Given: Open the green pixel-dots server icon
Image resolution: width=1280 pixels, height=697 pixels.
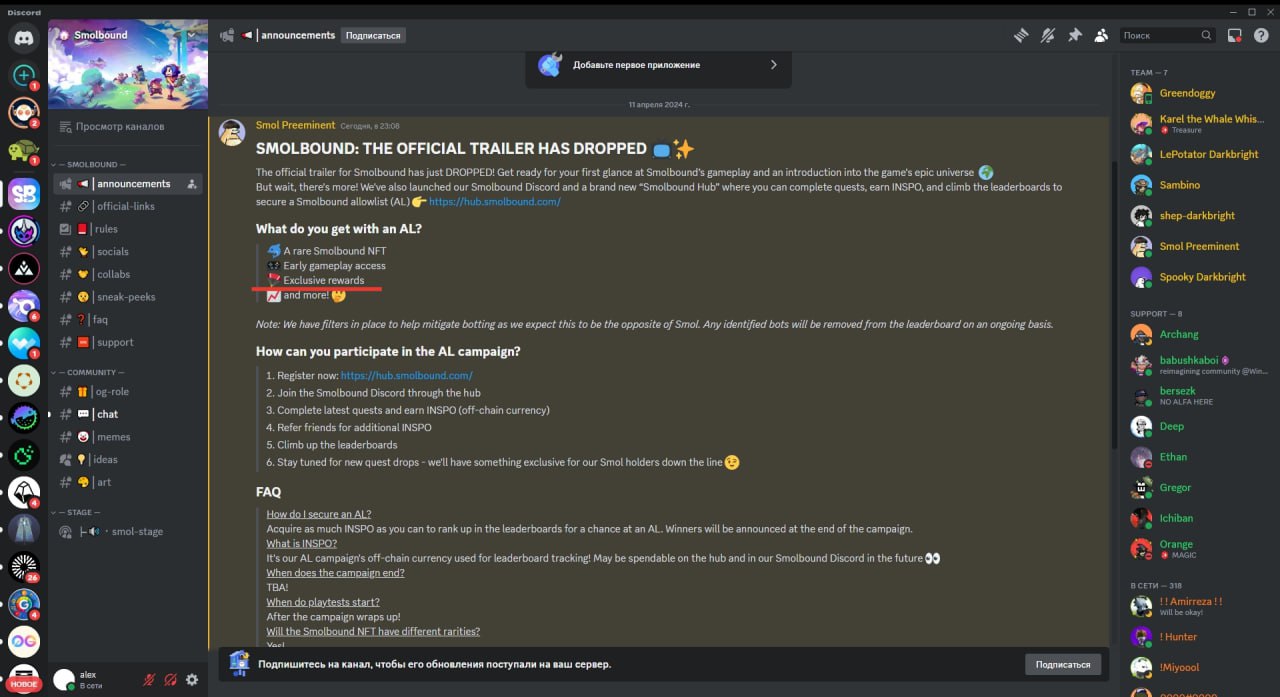Looking at the screenshot, I should point(24,455).
